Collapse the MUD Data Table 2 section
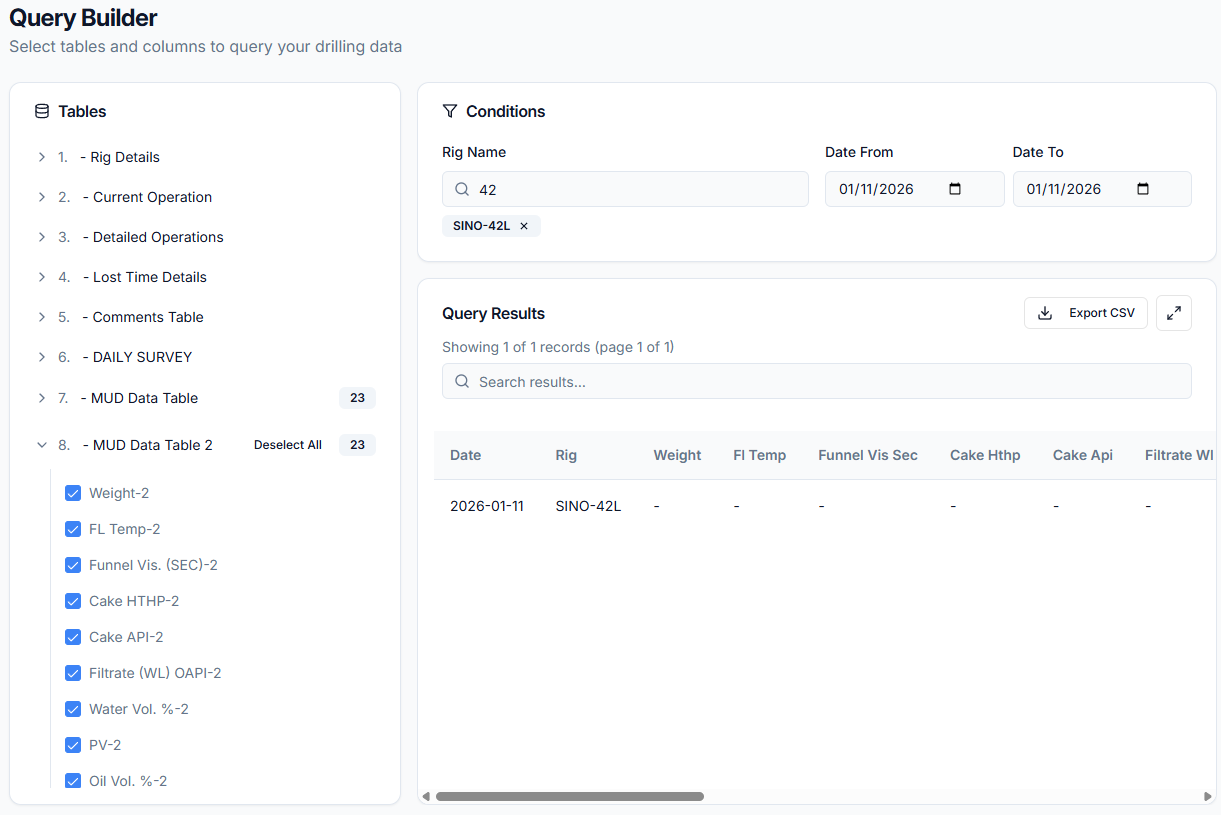The height and width of the screenshot is (815, 1221). tap(42, 445)
